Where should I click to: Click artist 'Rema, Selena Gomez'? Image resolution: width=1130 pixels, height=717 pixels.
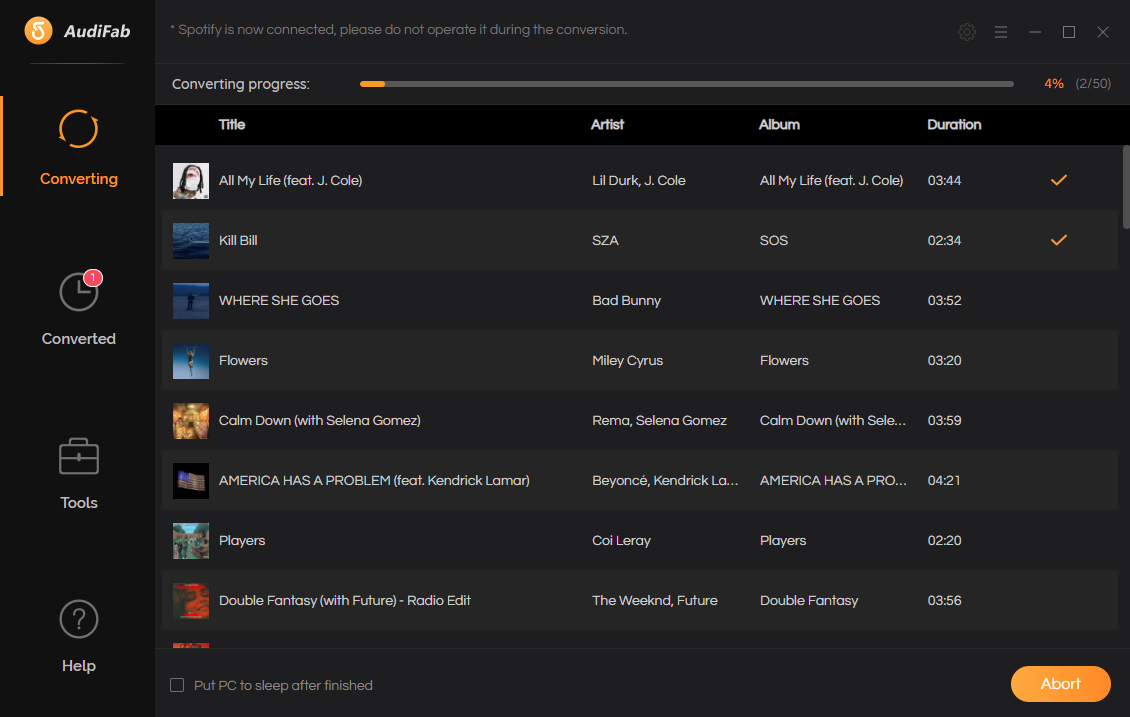(x=659, y=420)
